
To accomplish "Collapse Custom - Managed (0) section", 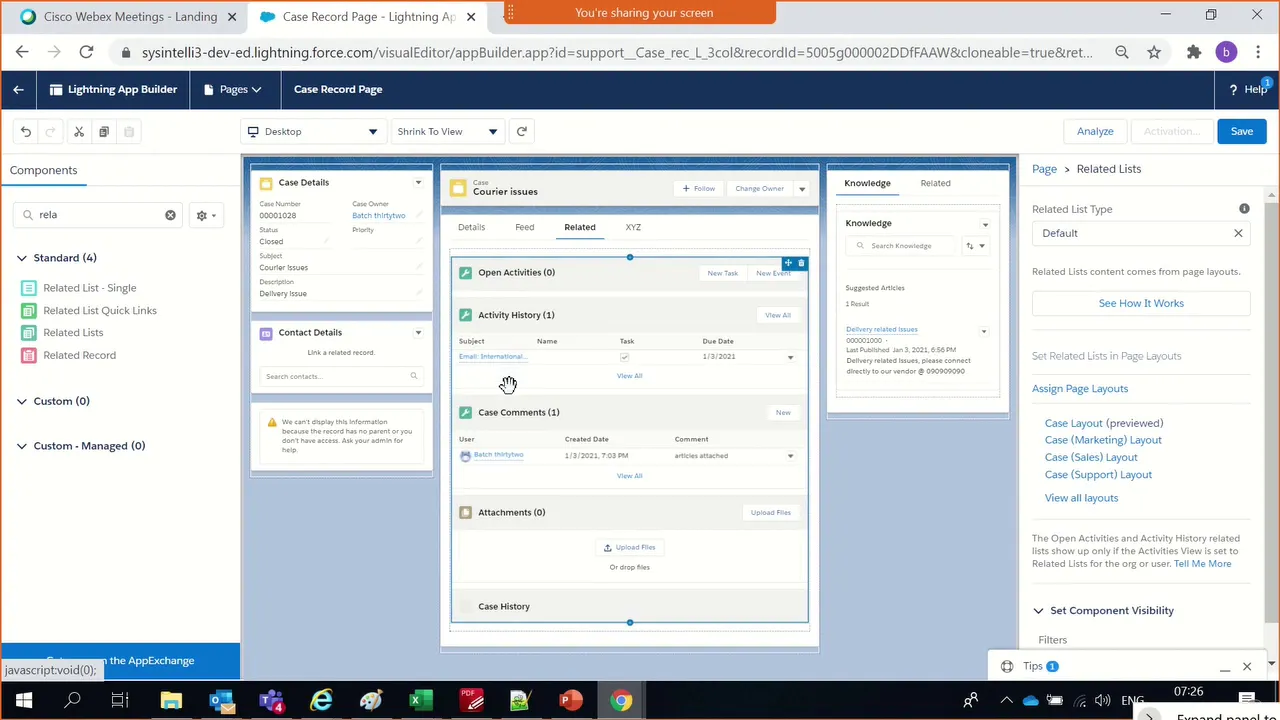I will tap(22, 446).
